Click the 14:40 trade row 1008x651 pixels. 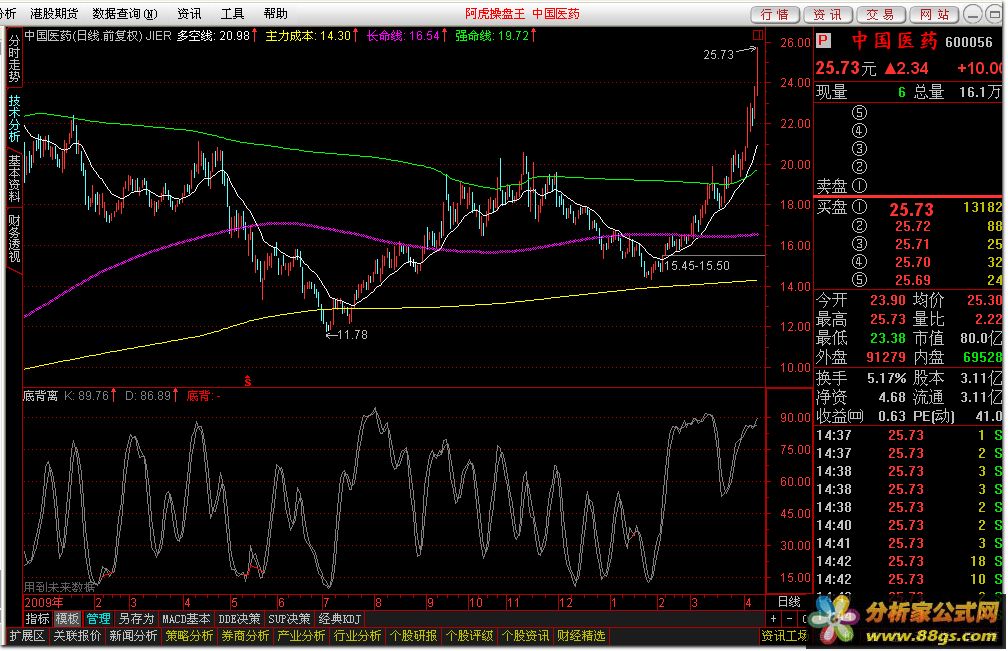(x=909, y=525)
